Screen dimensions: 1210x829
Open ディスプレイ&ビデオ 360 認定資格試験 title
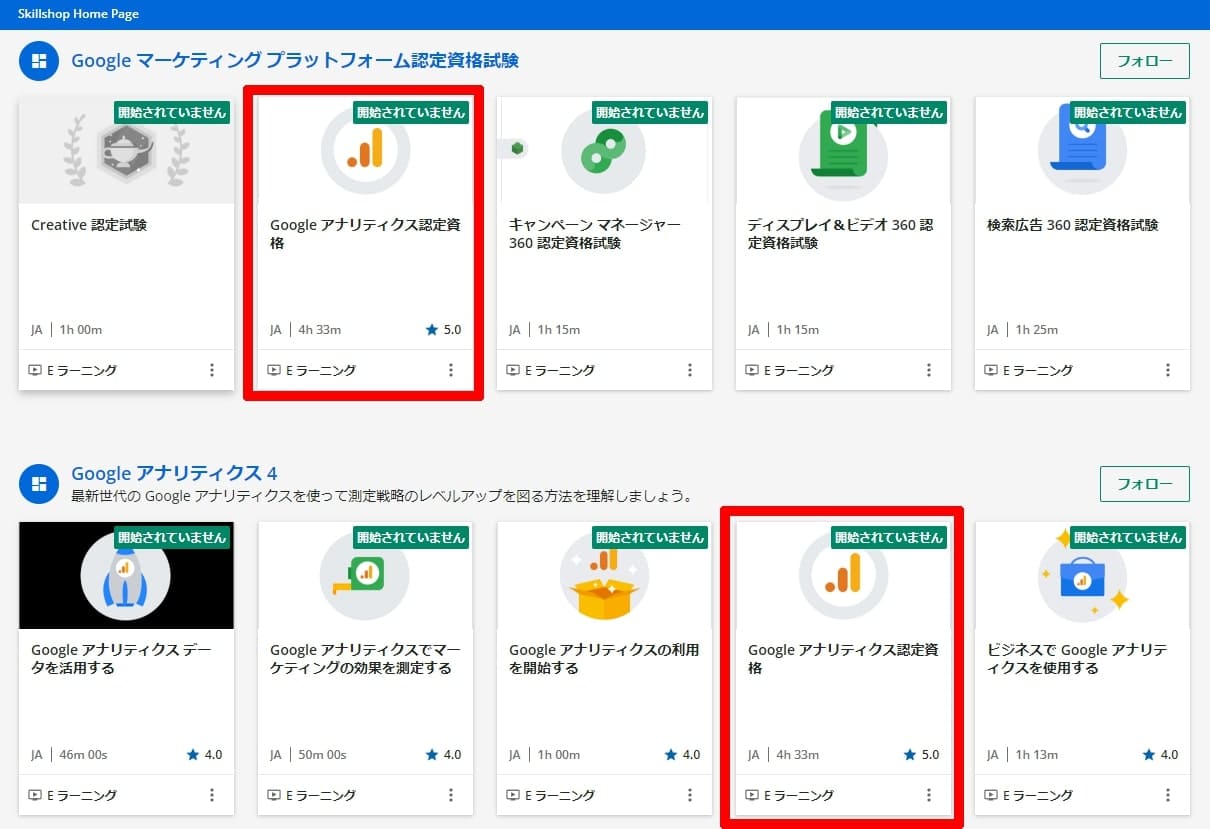pos(840,234)
